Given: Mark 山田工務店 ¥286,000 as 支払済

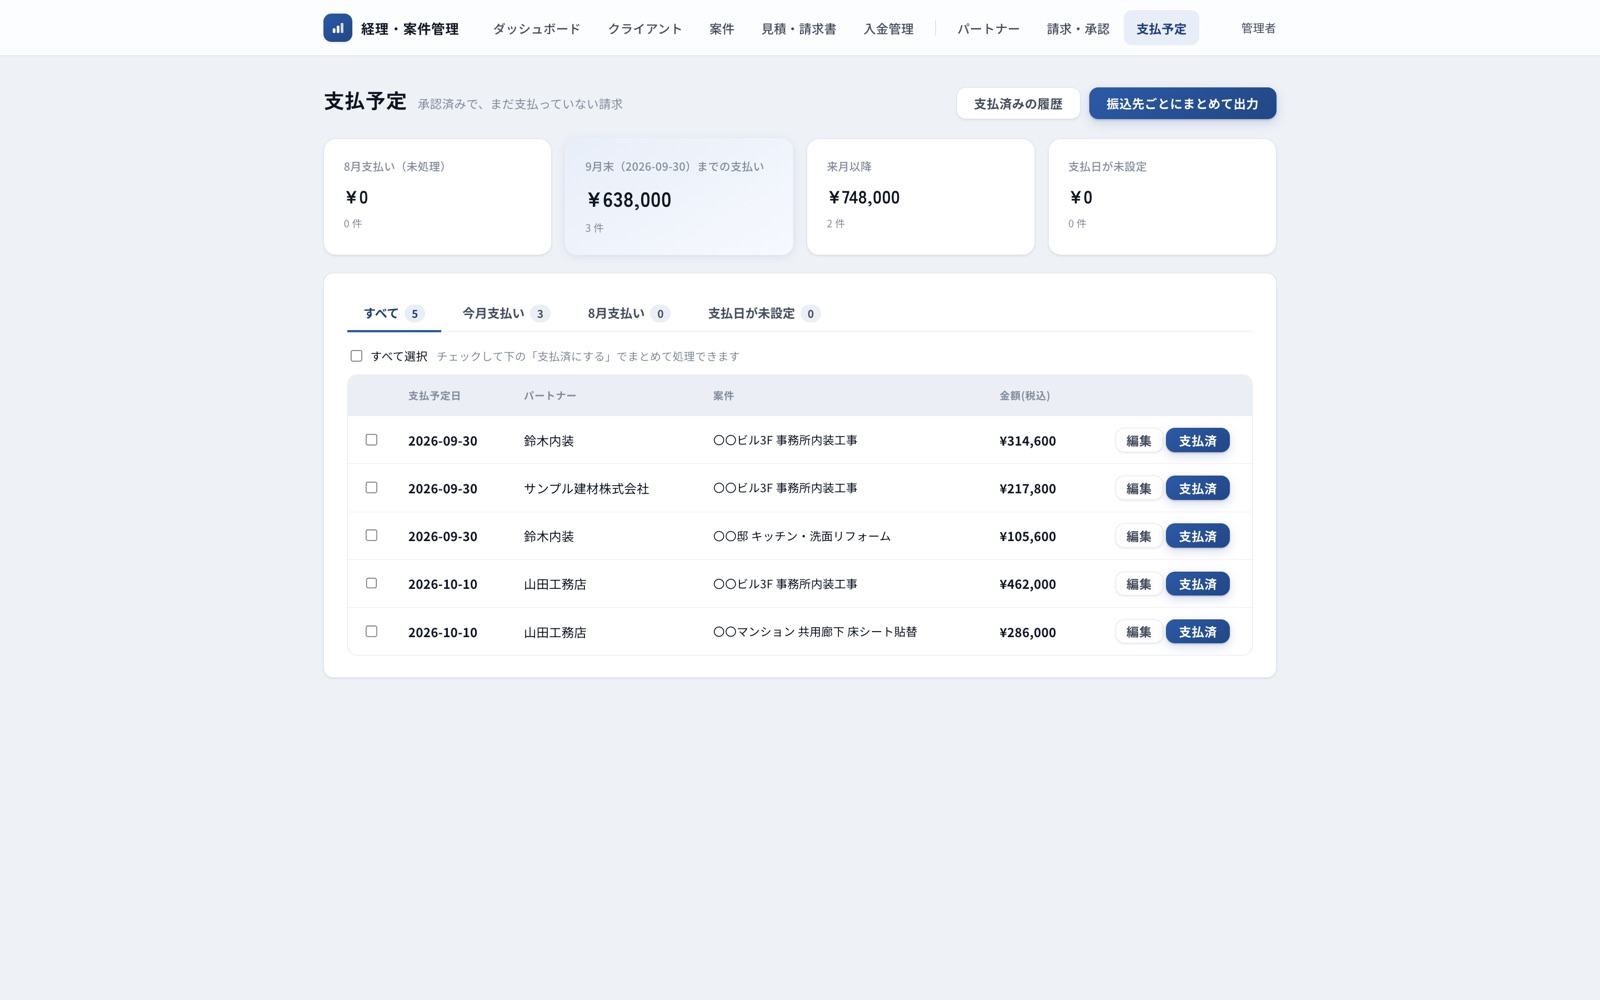Looking at the screenshot, I should click(x=1197, y=632).
